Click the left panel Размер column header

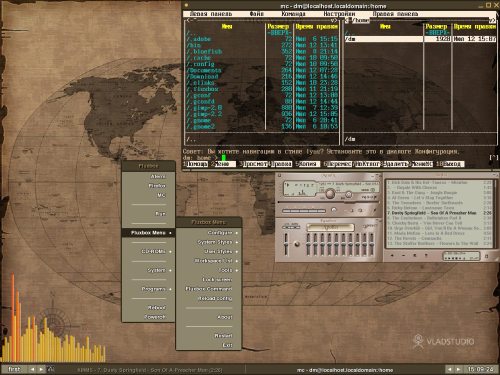tap(278, 26)
